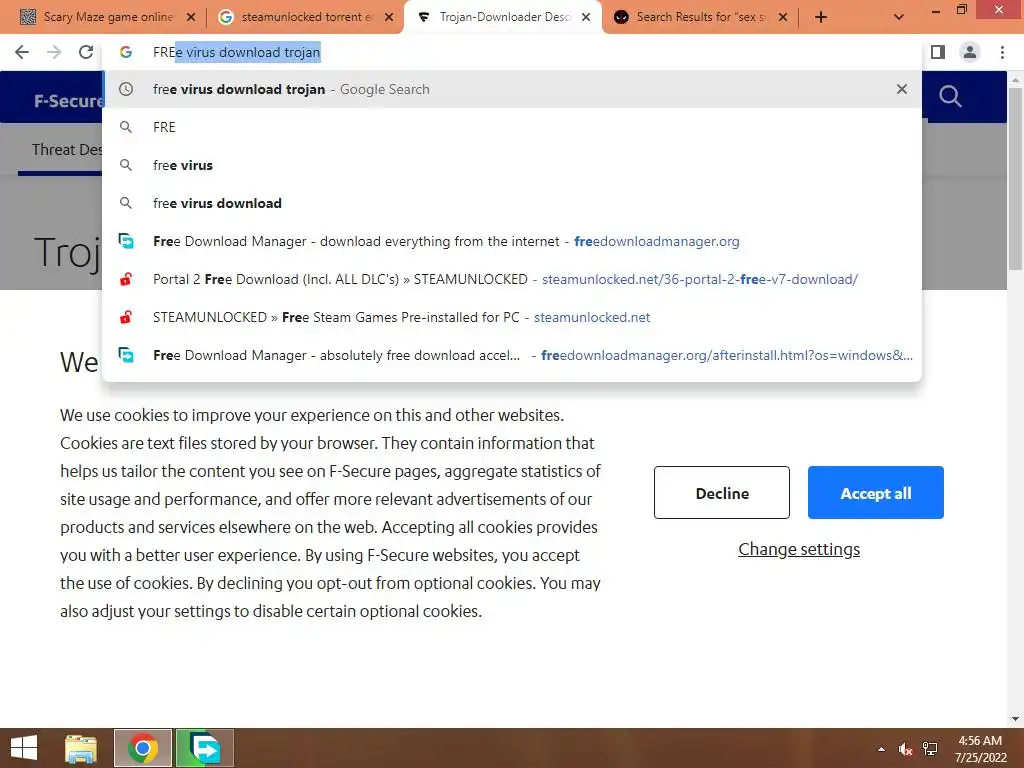Open File Explorer from the taskbar

click(x=81, y=748)
